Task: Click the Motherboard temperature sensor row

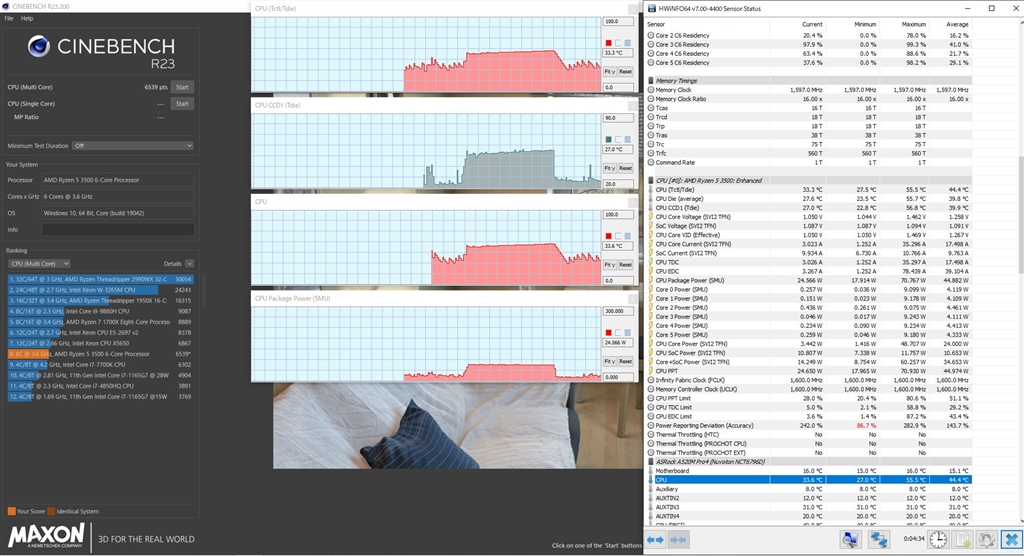Action: coord(809,471)
